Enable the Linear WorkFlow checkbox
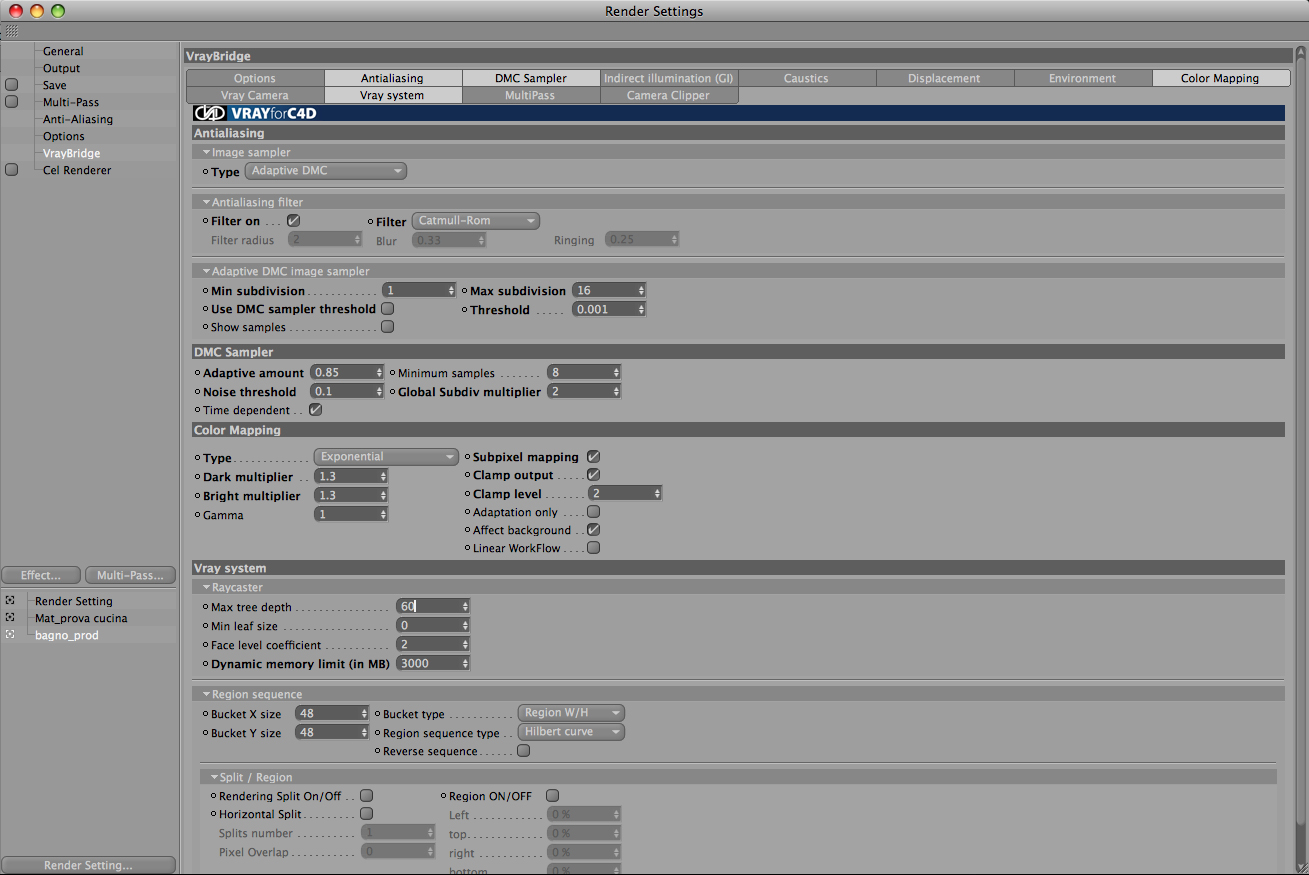Screen dimensions: 1309x875 593,548
